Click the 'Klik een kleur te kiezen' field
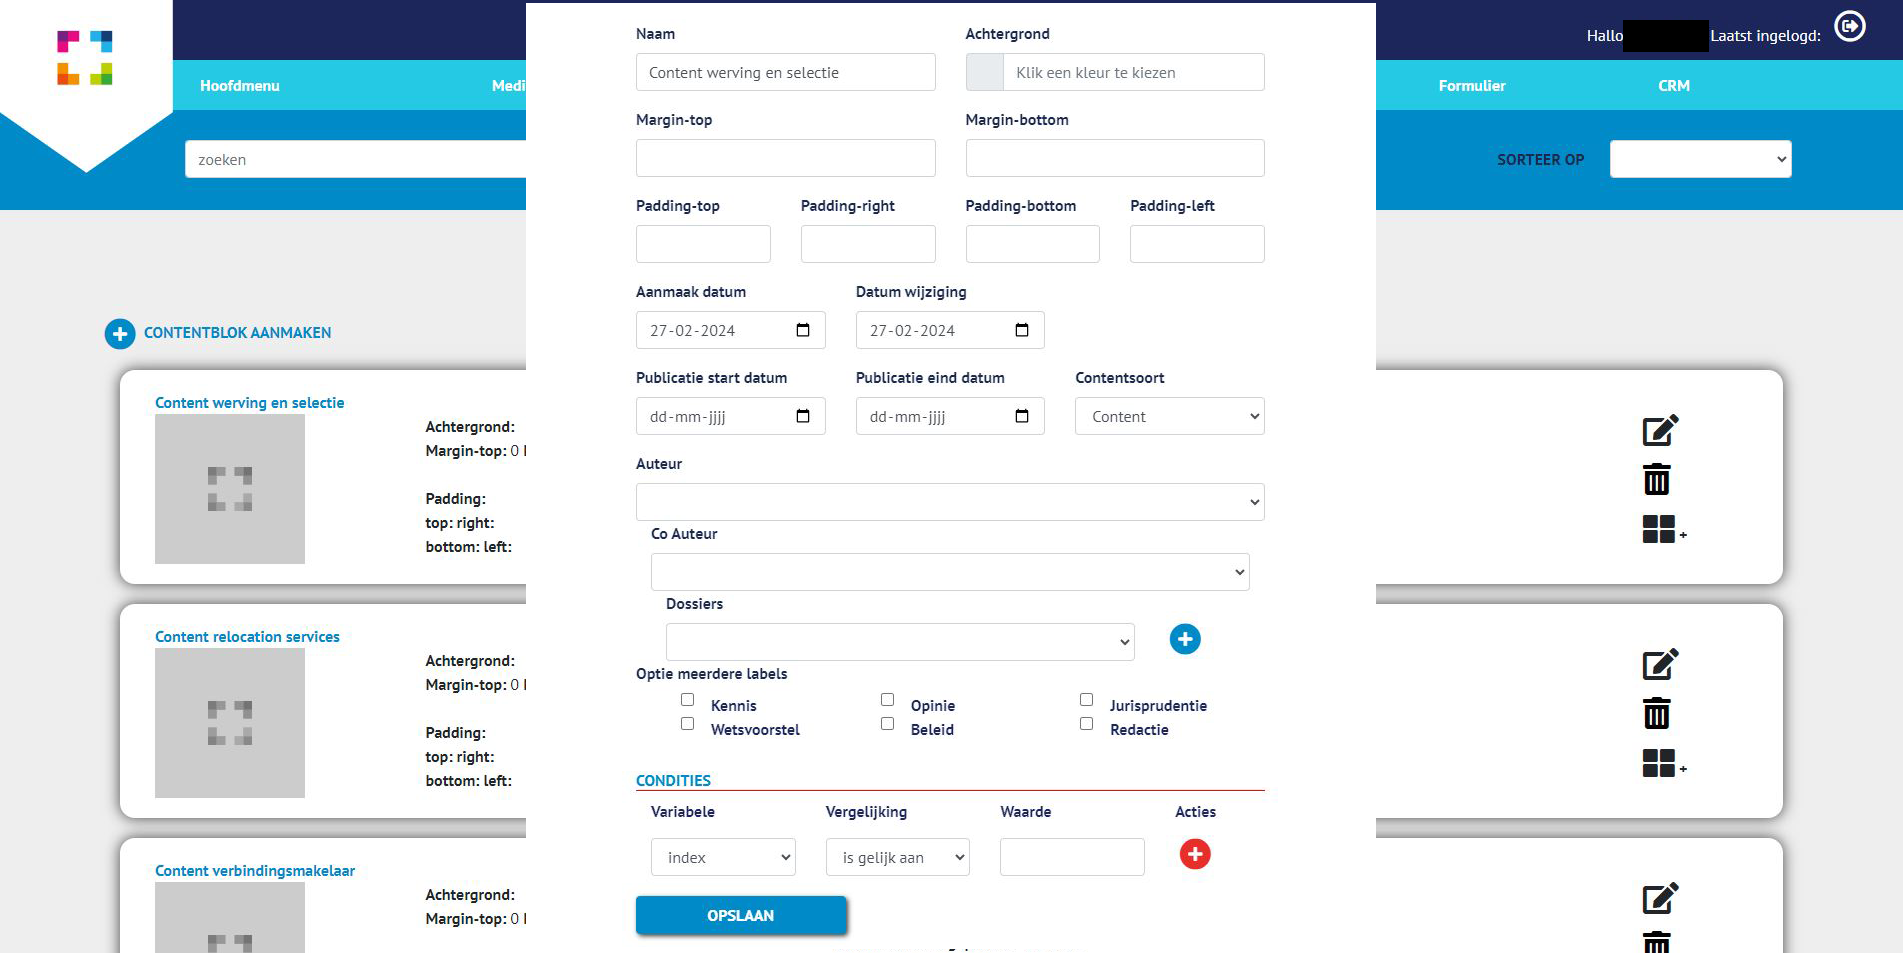 1134,72
